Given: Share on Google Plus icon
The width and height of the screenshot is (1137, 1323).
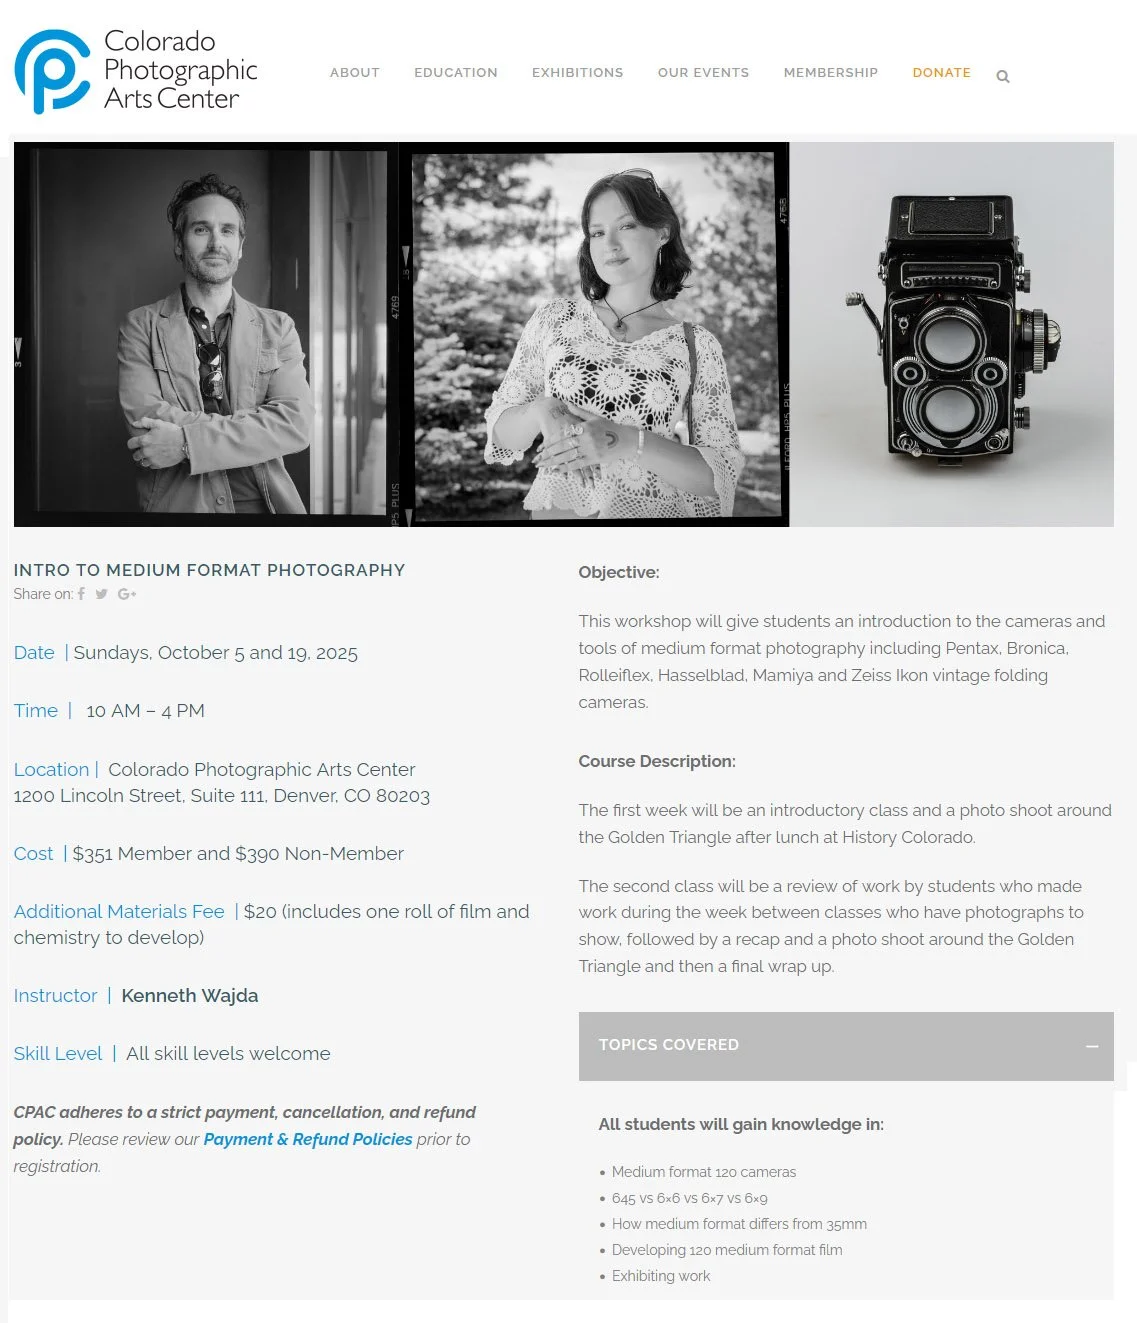Looking at the screenshot, I should (127, 594).
